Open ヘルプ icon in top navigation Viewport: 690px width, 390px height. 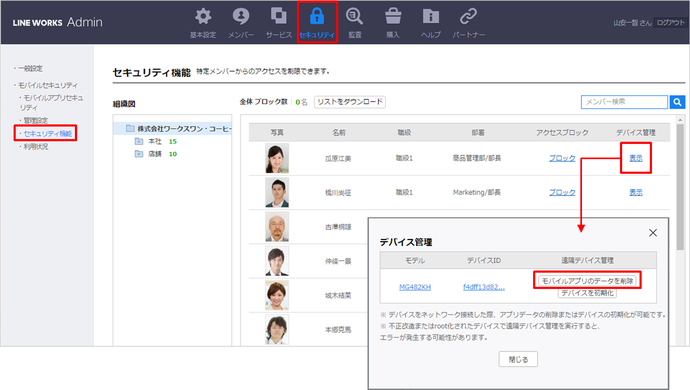(430, 16)
